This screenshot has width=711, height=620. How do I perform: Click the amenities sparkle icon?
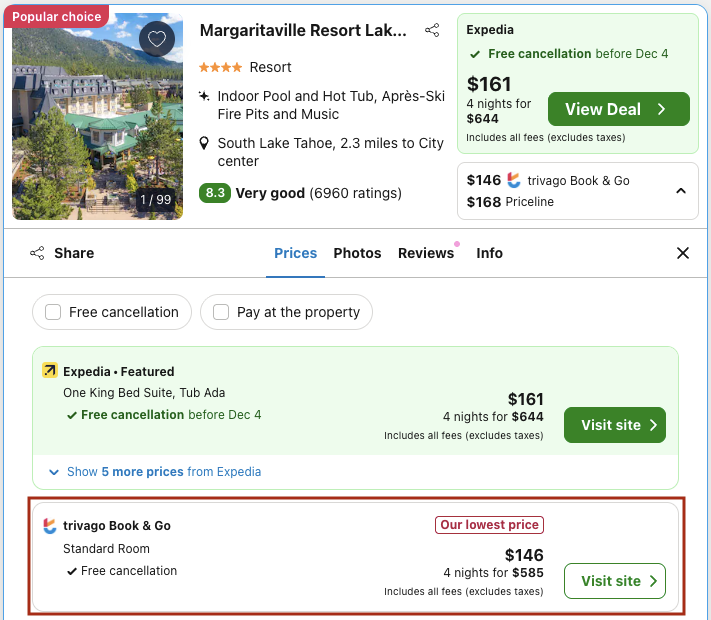(205, 97)
